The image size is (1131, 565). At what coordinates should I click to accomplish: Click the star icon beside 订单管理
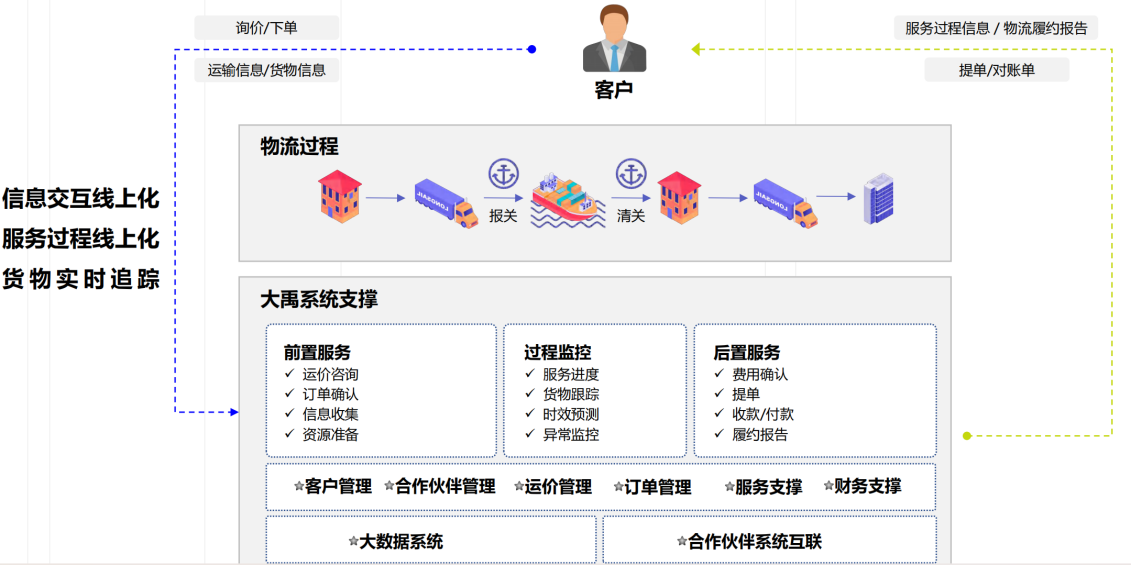[618, 487]
